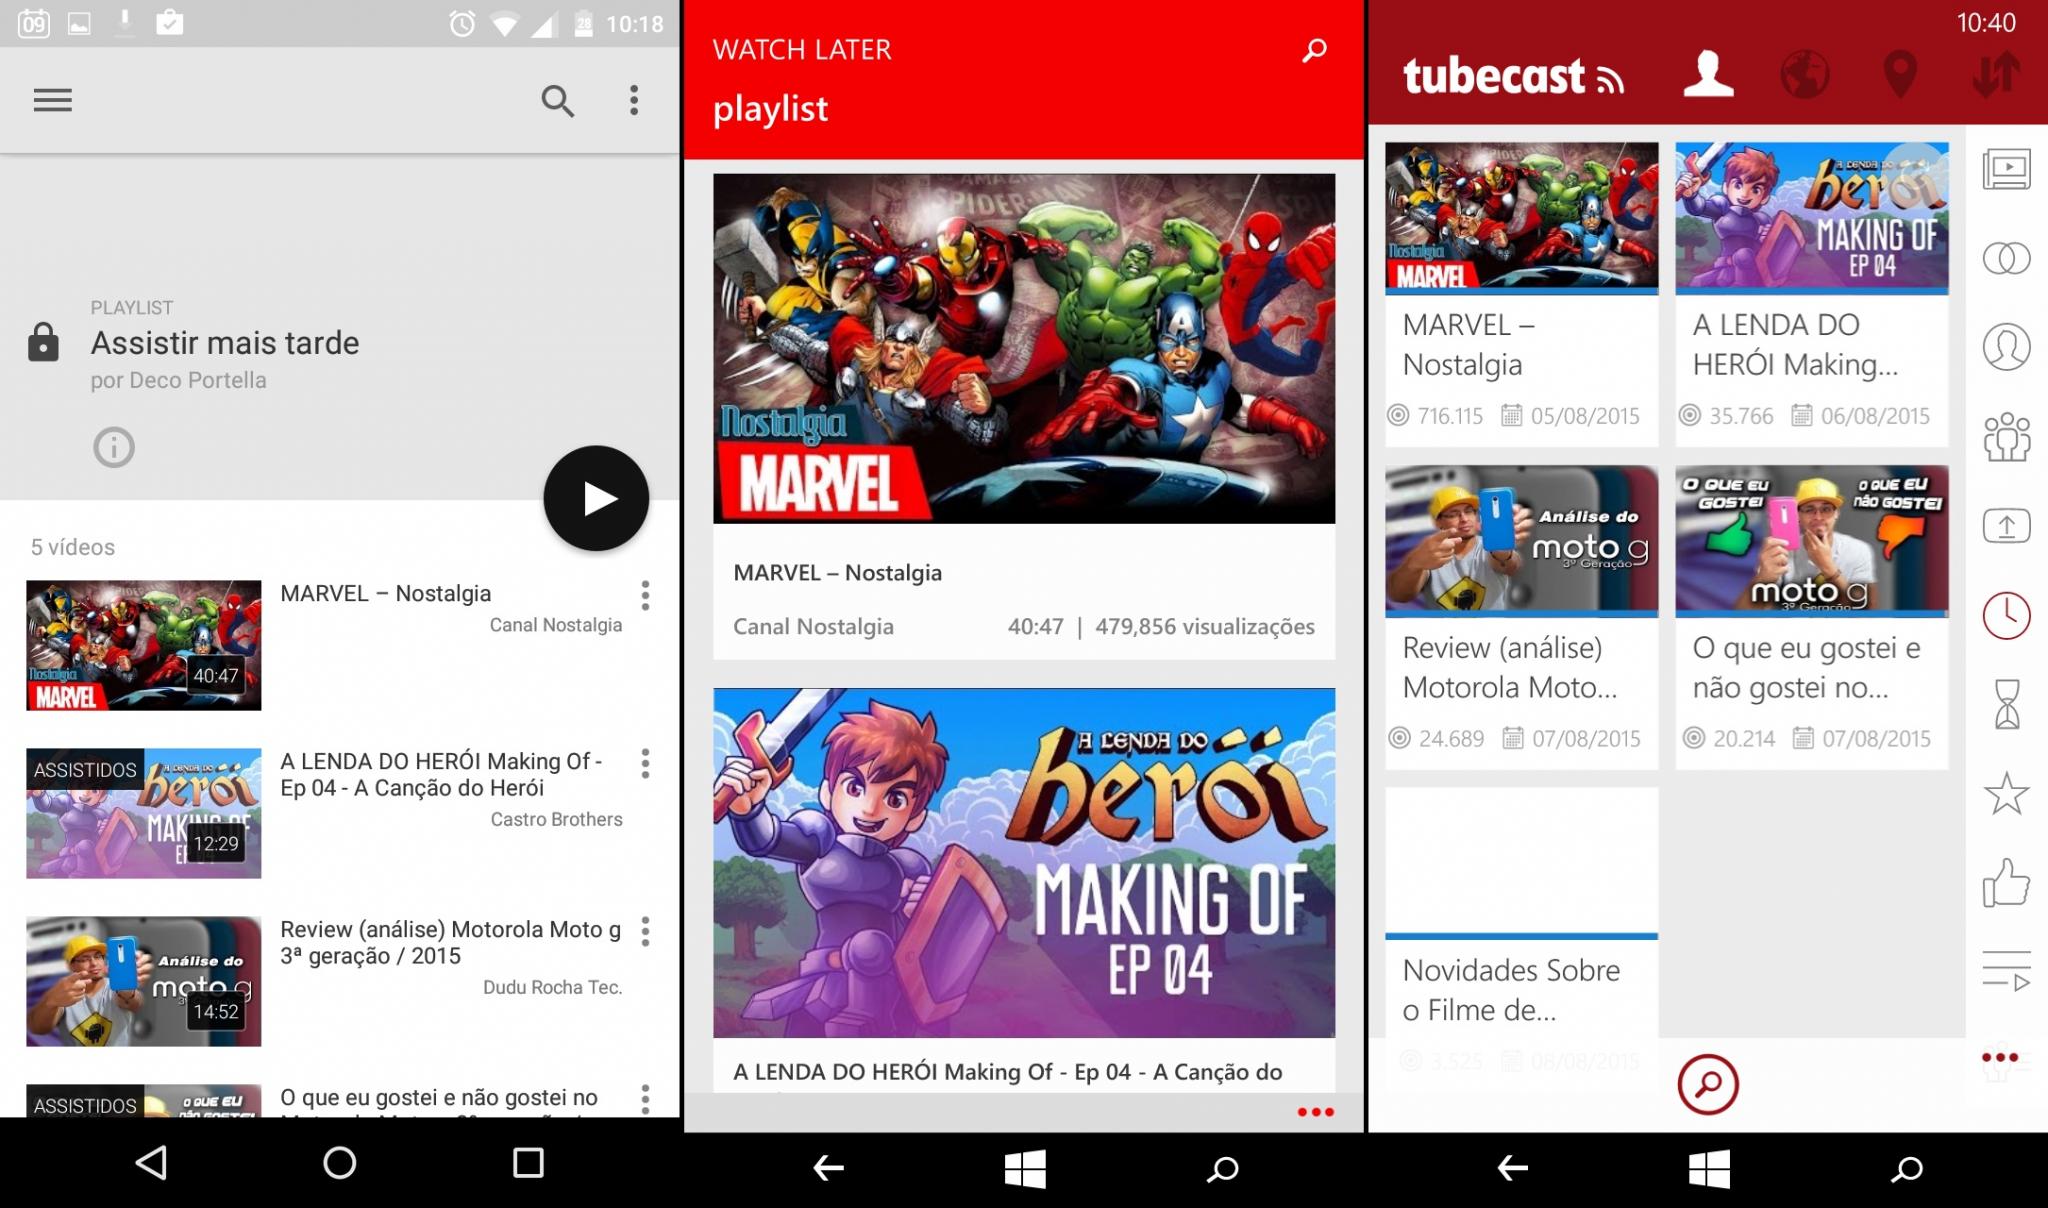This screenshot has height=1208, width=2048.
Task: Open the playlist info icon
Action: (x=114, y=447)
